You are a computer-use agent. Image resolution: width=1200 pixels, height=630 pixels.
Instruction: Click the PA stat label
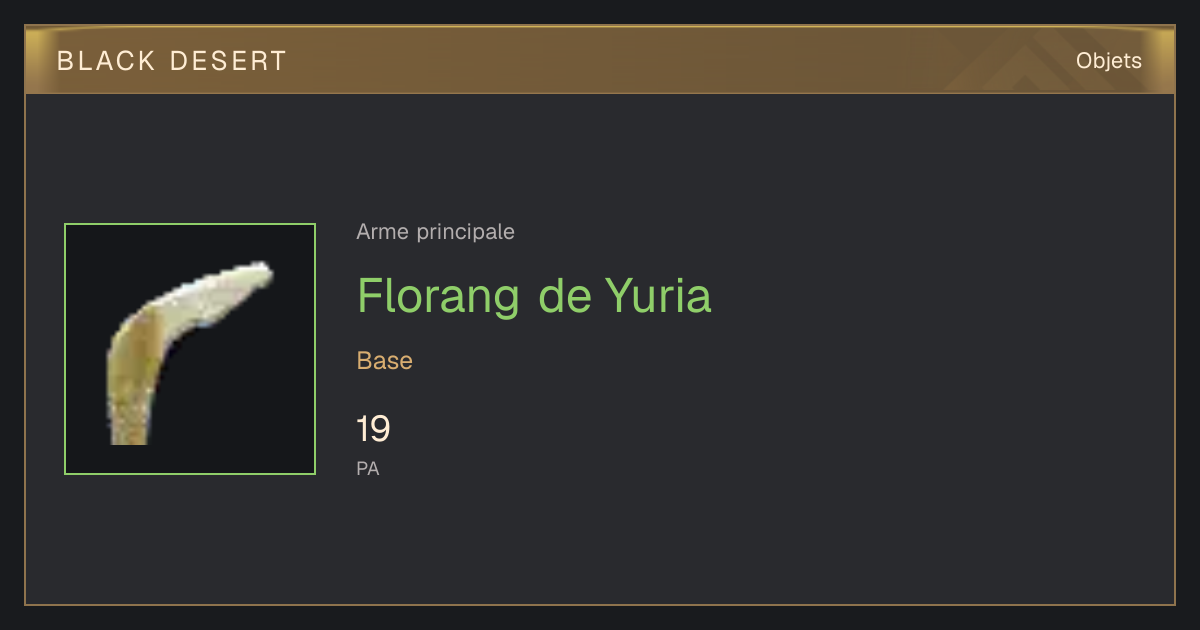pos(368,468)
